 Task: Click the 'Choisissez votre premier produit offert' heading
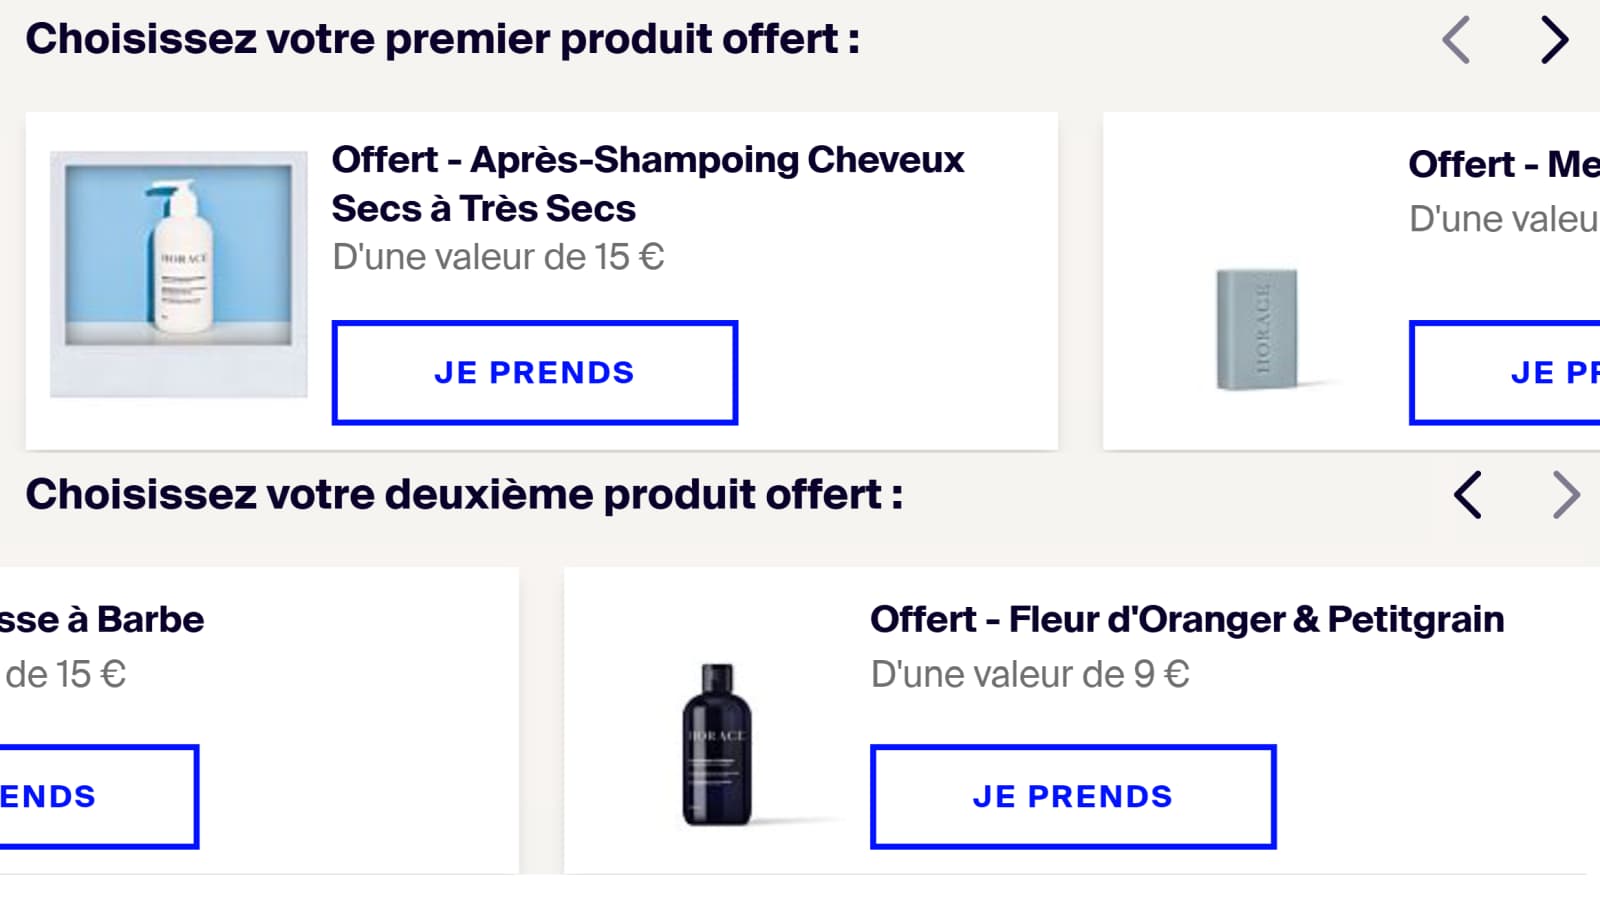coord(442,40)
